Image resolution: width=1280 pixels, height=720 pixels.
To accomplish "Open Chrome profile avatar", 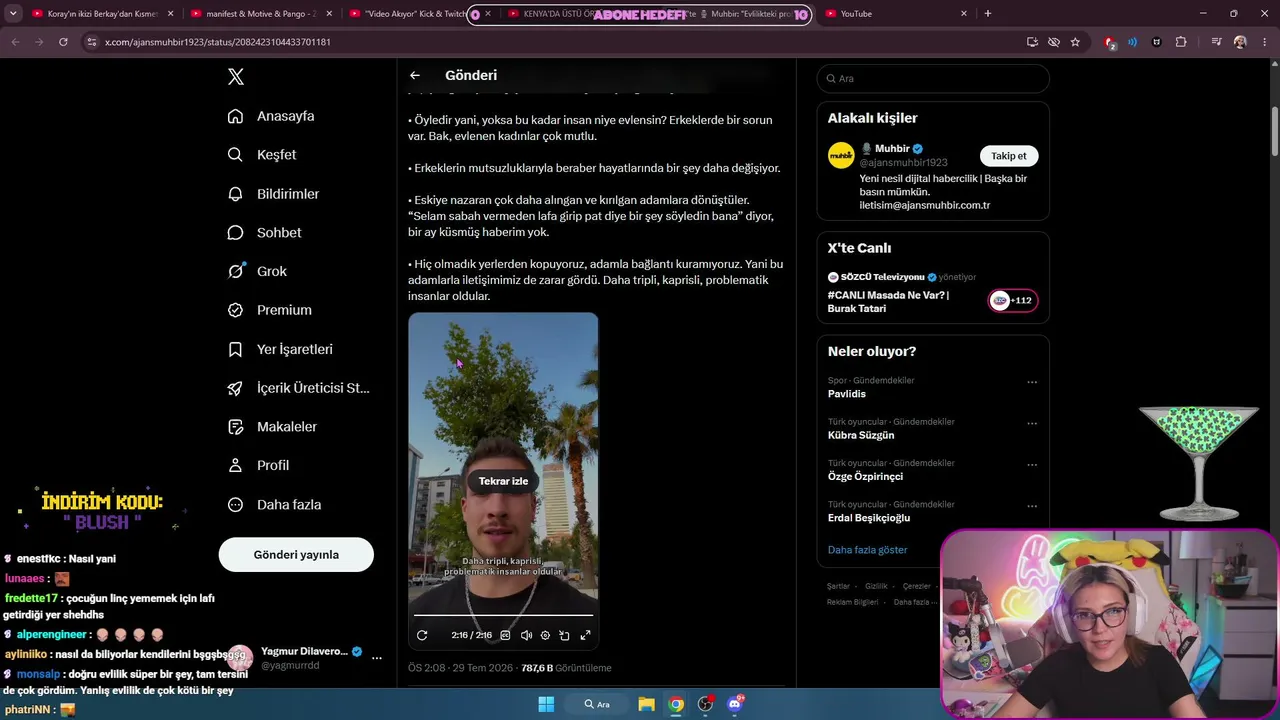I will point(1240,42).
